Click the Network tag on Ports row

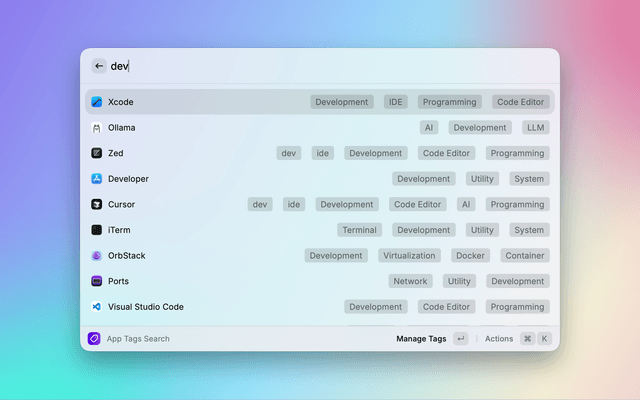410,281
